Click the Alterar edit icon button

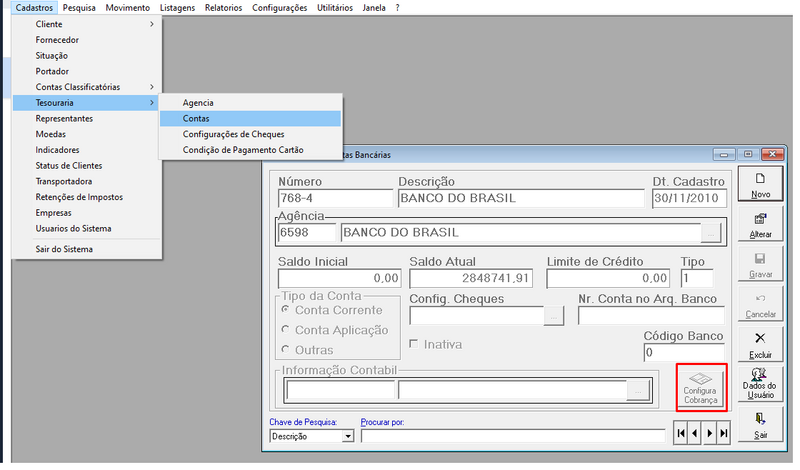pyautogui.click(x=760, y=224)
